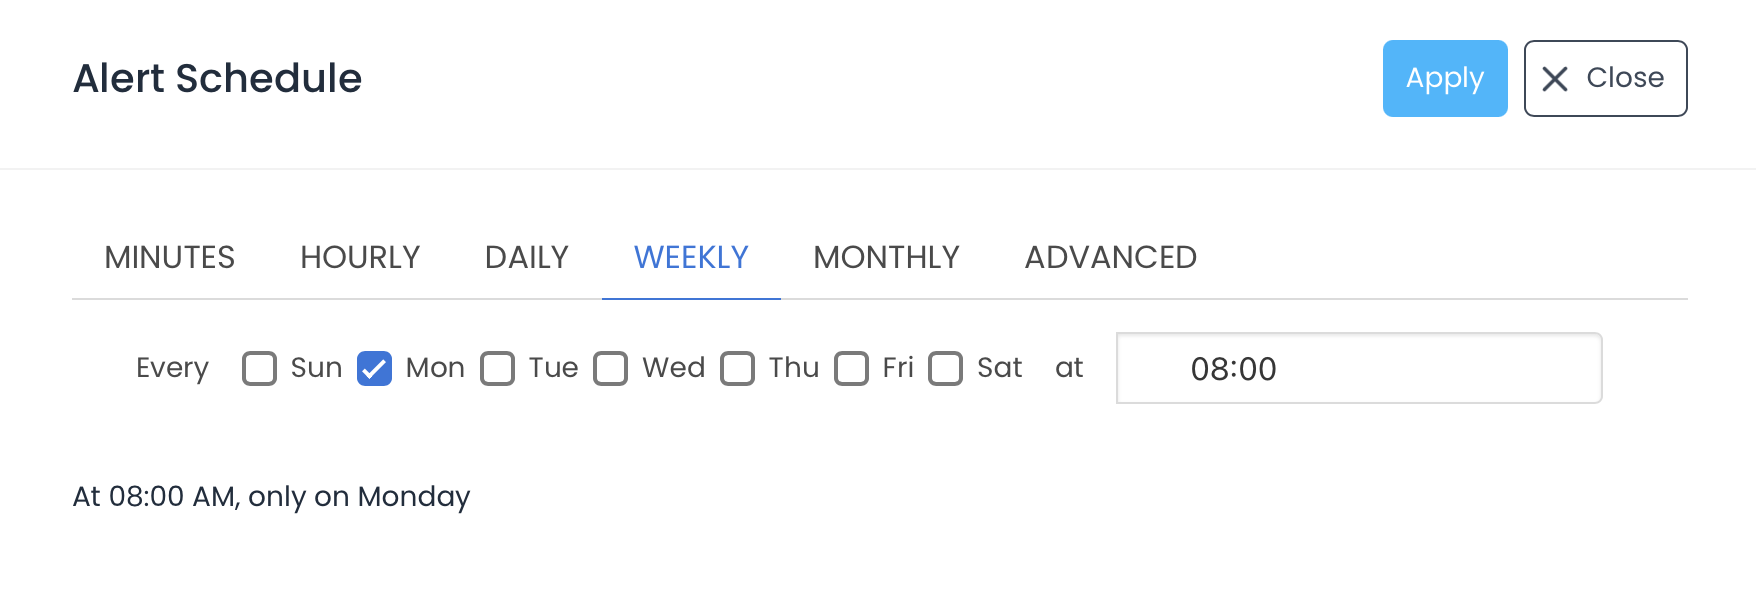Screen dimensions: 1756x606
Task: Uncheck the Mon checkbox
Action: click(374, 368)
